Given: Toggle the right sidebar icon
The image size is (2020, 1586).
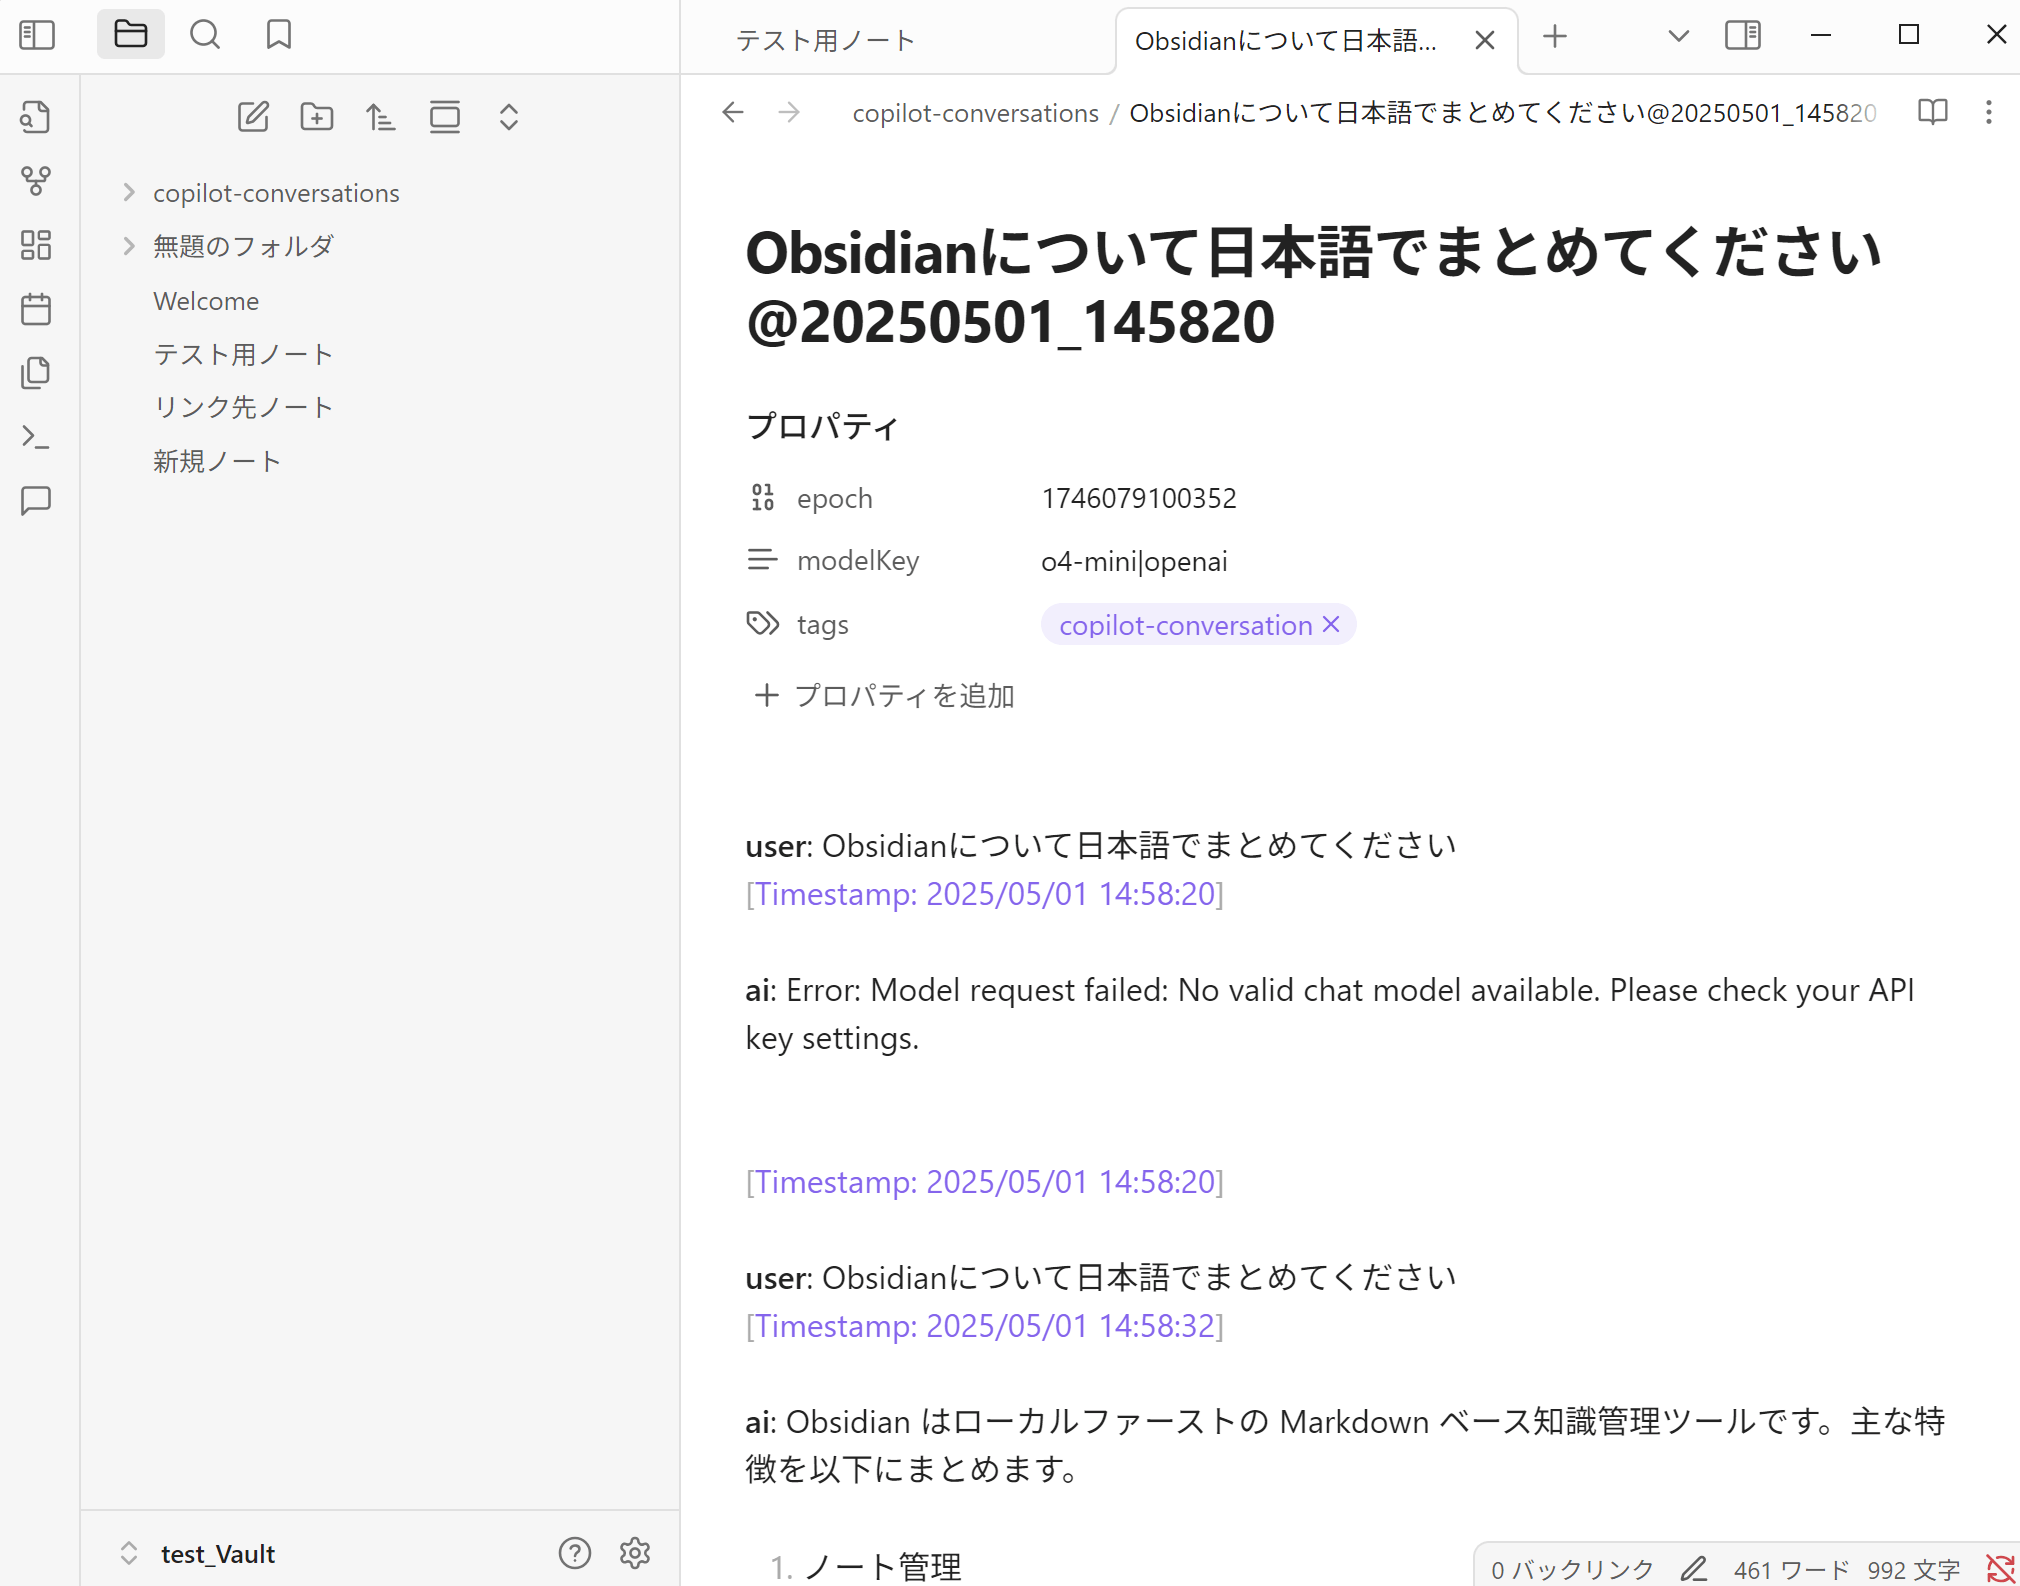Looking at the screenshot, I should pos(1743,36).
